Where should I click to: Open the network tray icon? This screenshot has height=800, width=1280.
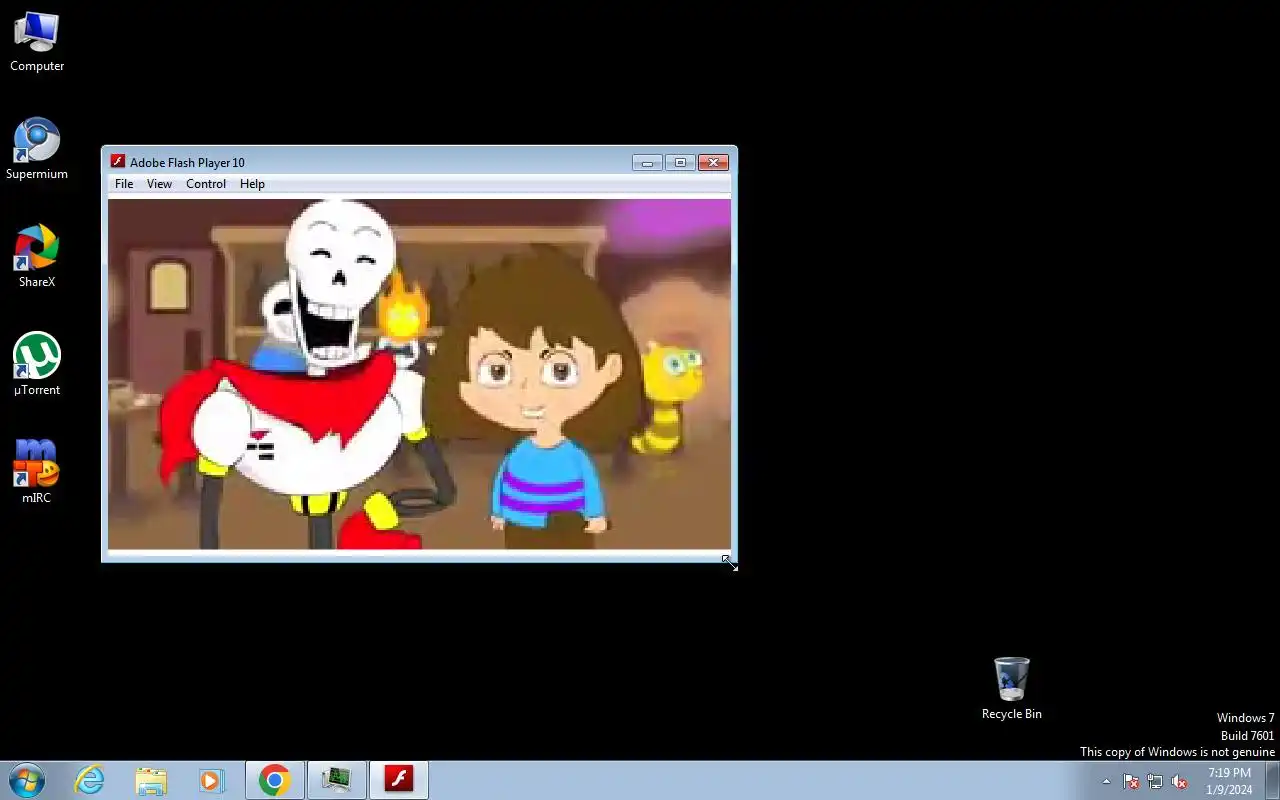1155,782
